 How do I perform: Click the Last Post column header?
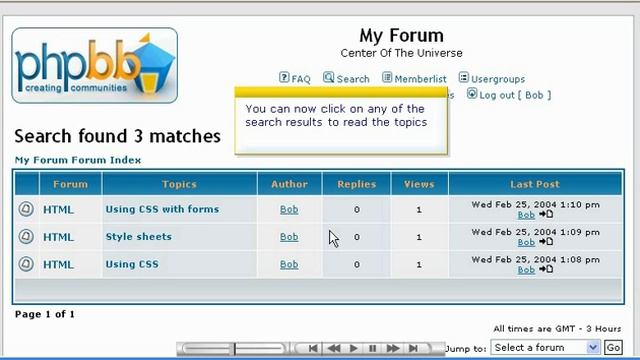535,184
